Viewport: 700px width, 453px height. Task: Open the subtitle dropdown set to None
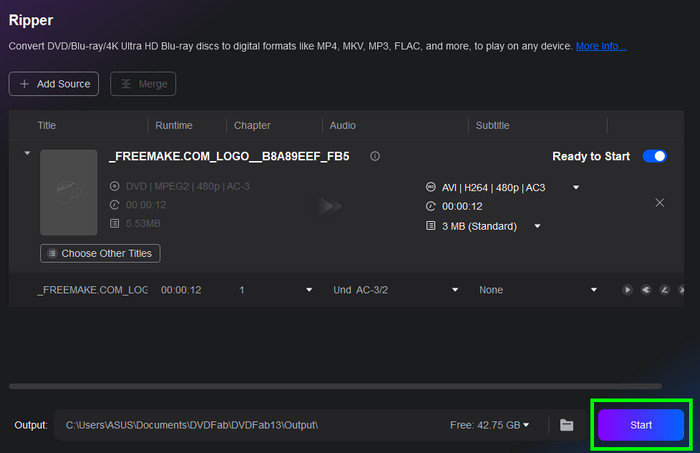coord(594,290)
